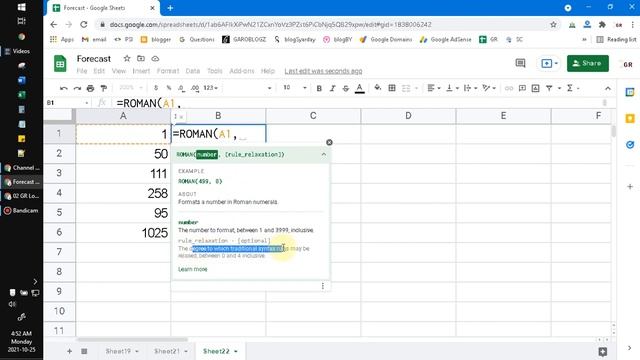Open the Edit menu

[99, 71]
